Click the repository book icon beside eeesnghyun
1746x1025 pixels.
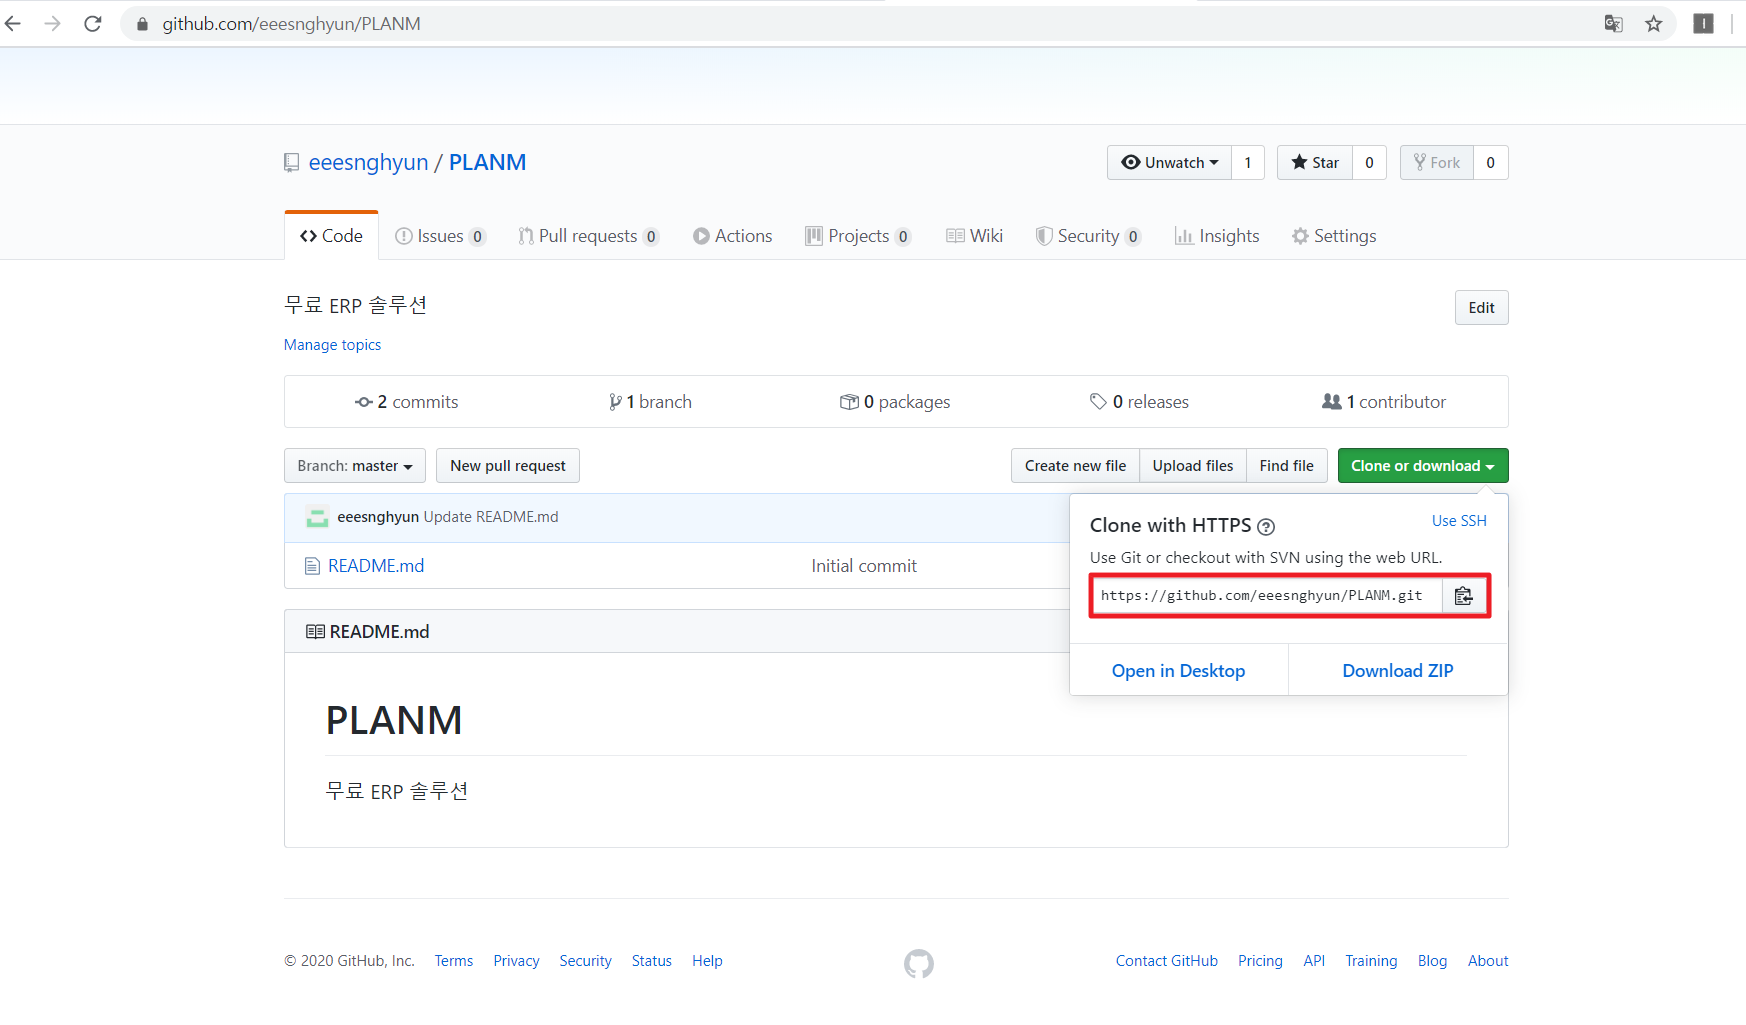pos(291,163)
